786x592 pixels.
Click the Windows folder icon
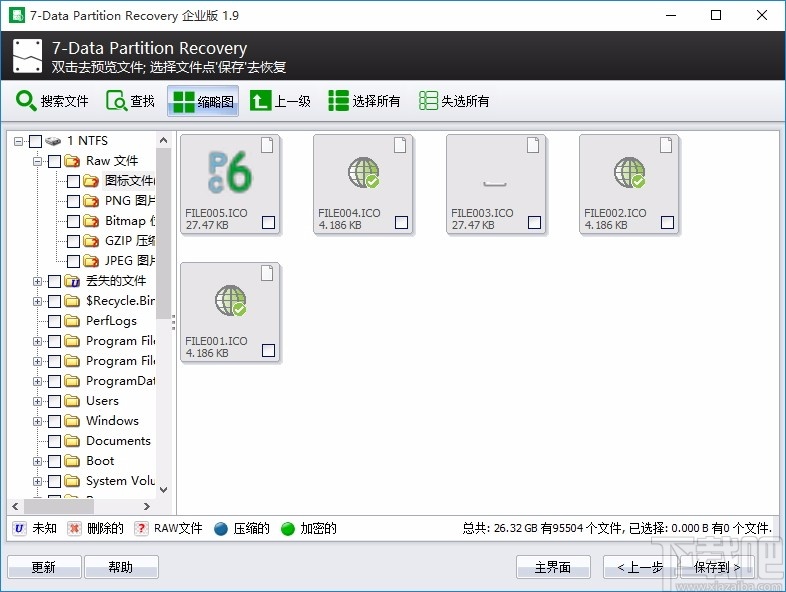click(x=73, y=421)
